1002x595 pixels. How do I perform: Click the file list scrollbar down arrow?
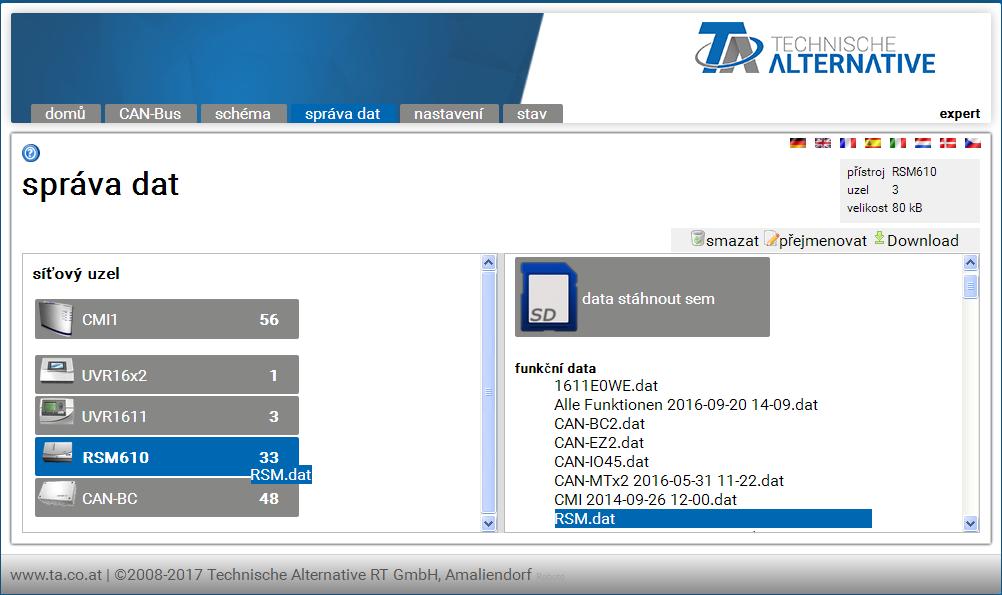tap(971, 523)
